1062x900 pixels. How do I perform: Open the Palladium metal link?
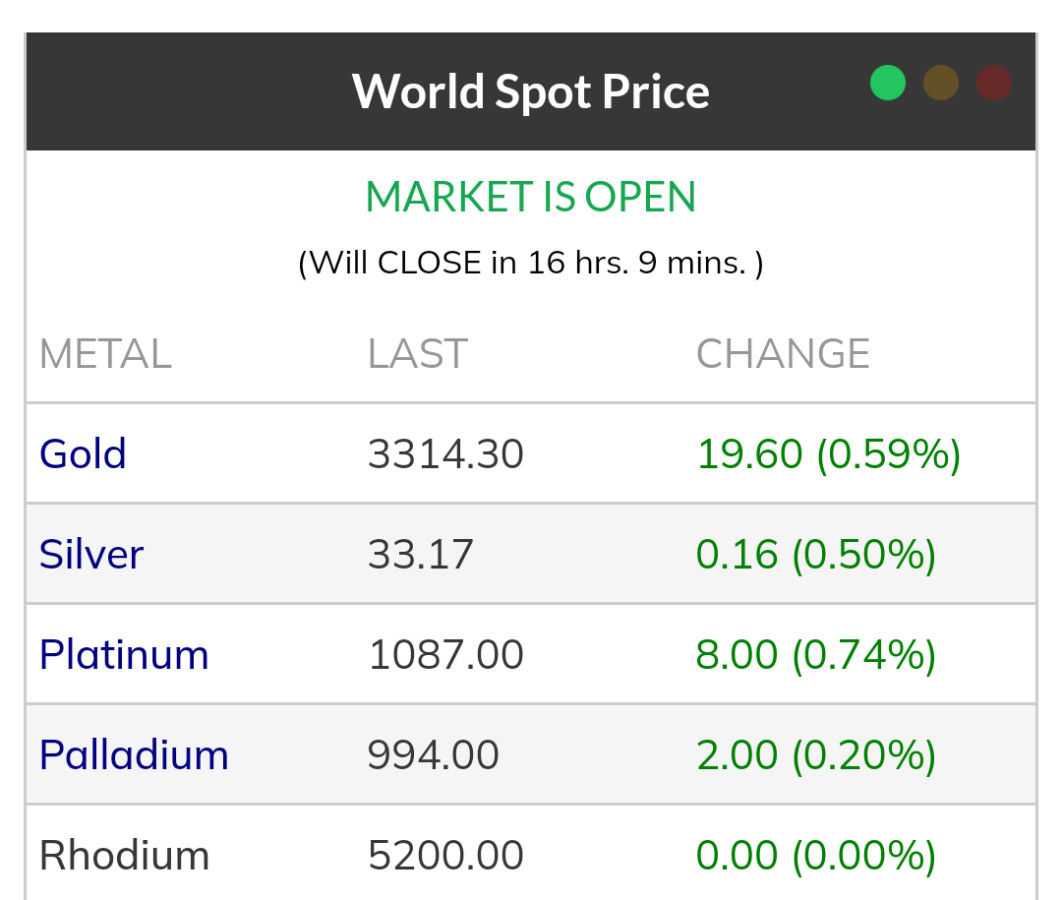click(x=134, y=755)
